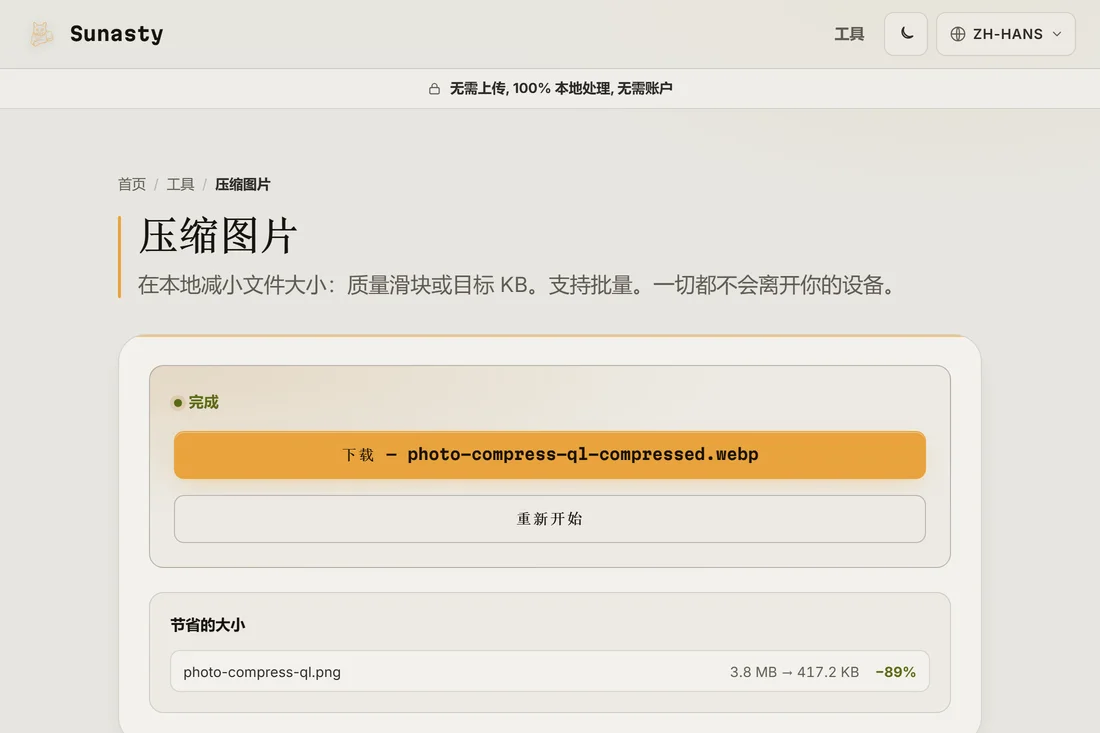
Task: Click the Sunasty cat logo icon
Action: pos(41,34)
